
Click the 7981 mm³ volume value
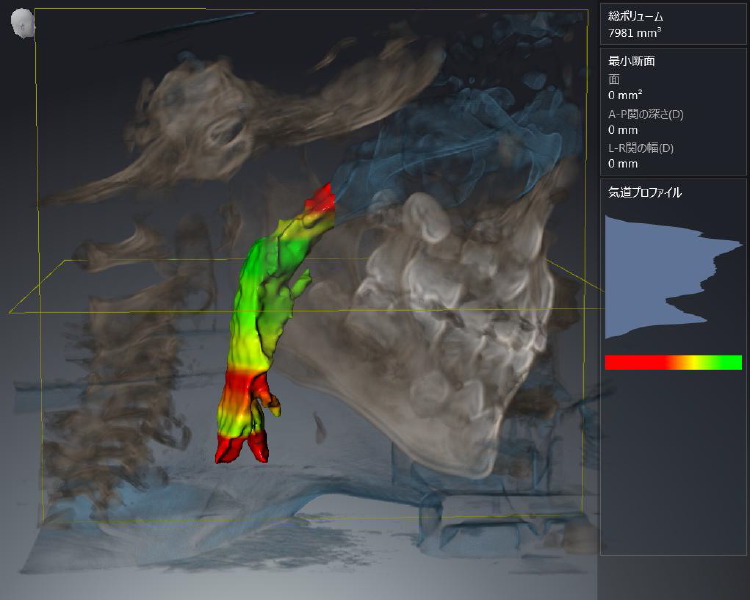(635, 33)
